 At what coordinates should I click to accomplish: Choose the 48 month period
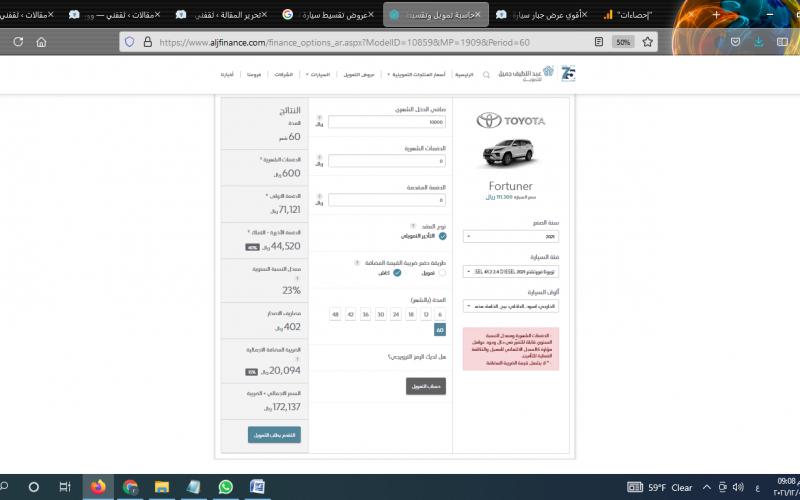335,314
